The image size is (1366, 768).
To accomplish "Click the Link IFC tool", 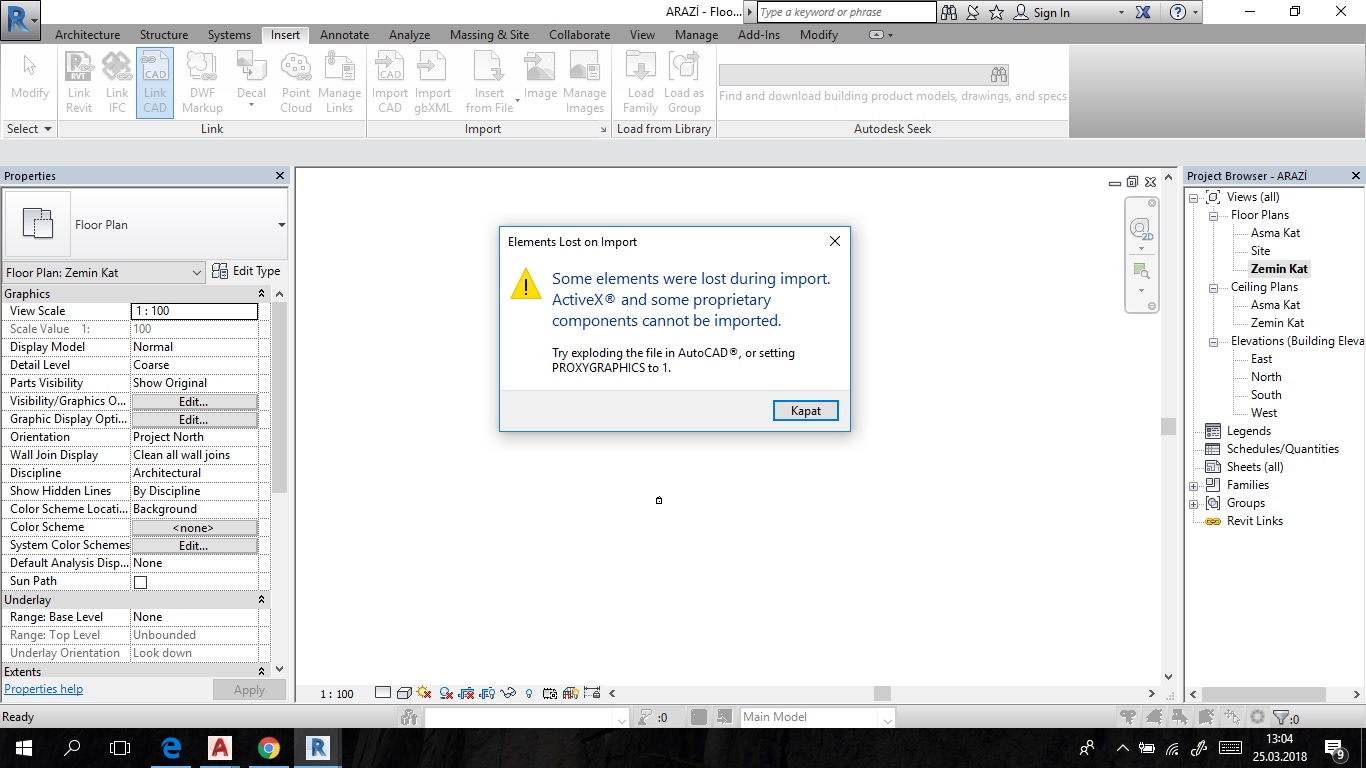I will click(117, 82).
